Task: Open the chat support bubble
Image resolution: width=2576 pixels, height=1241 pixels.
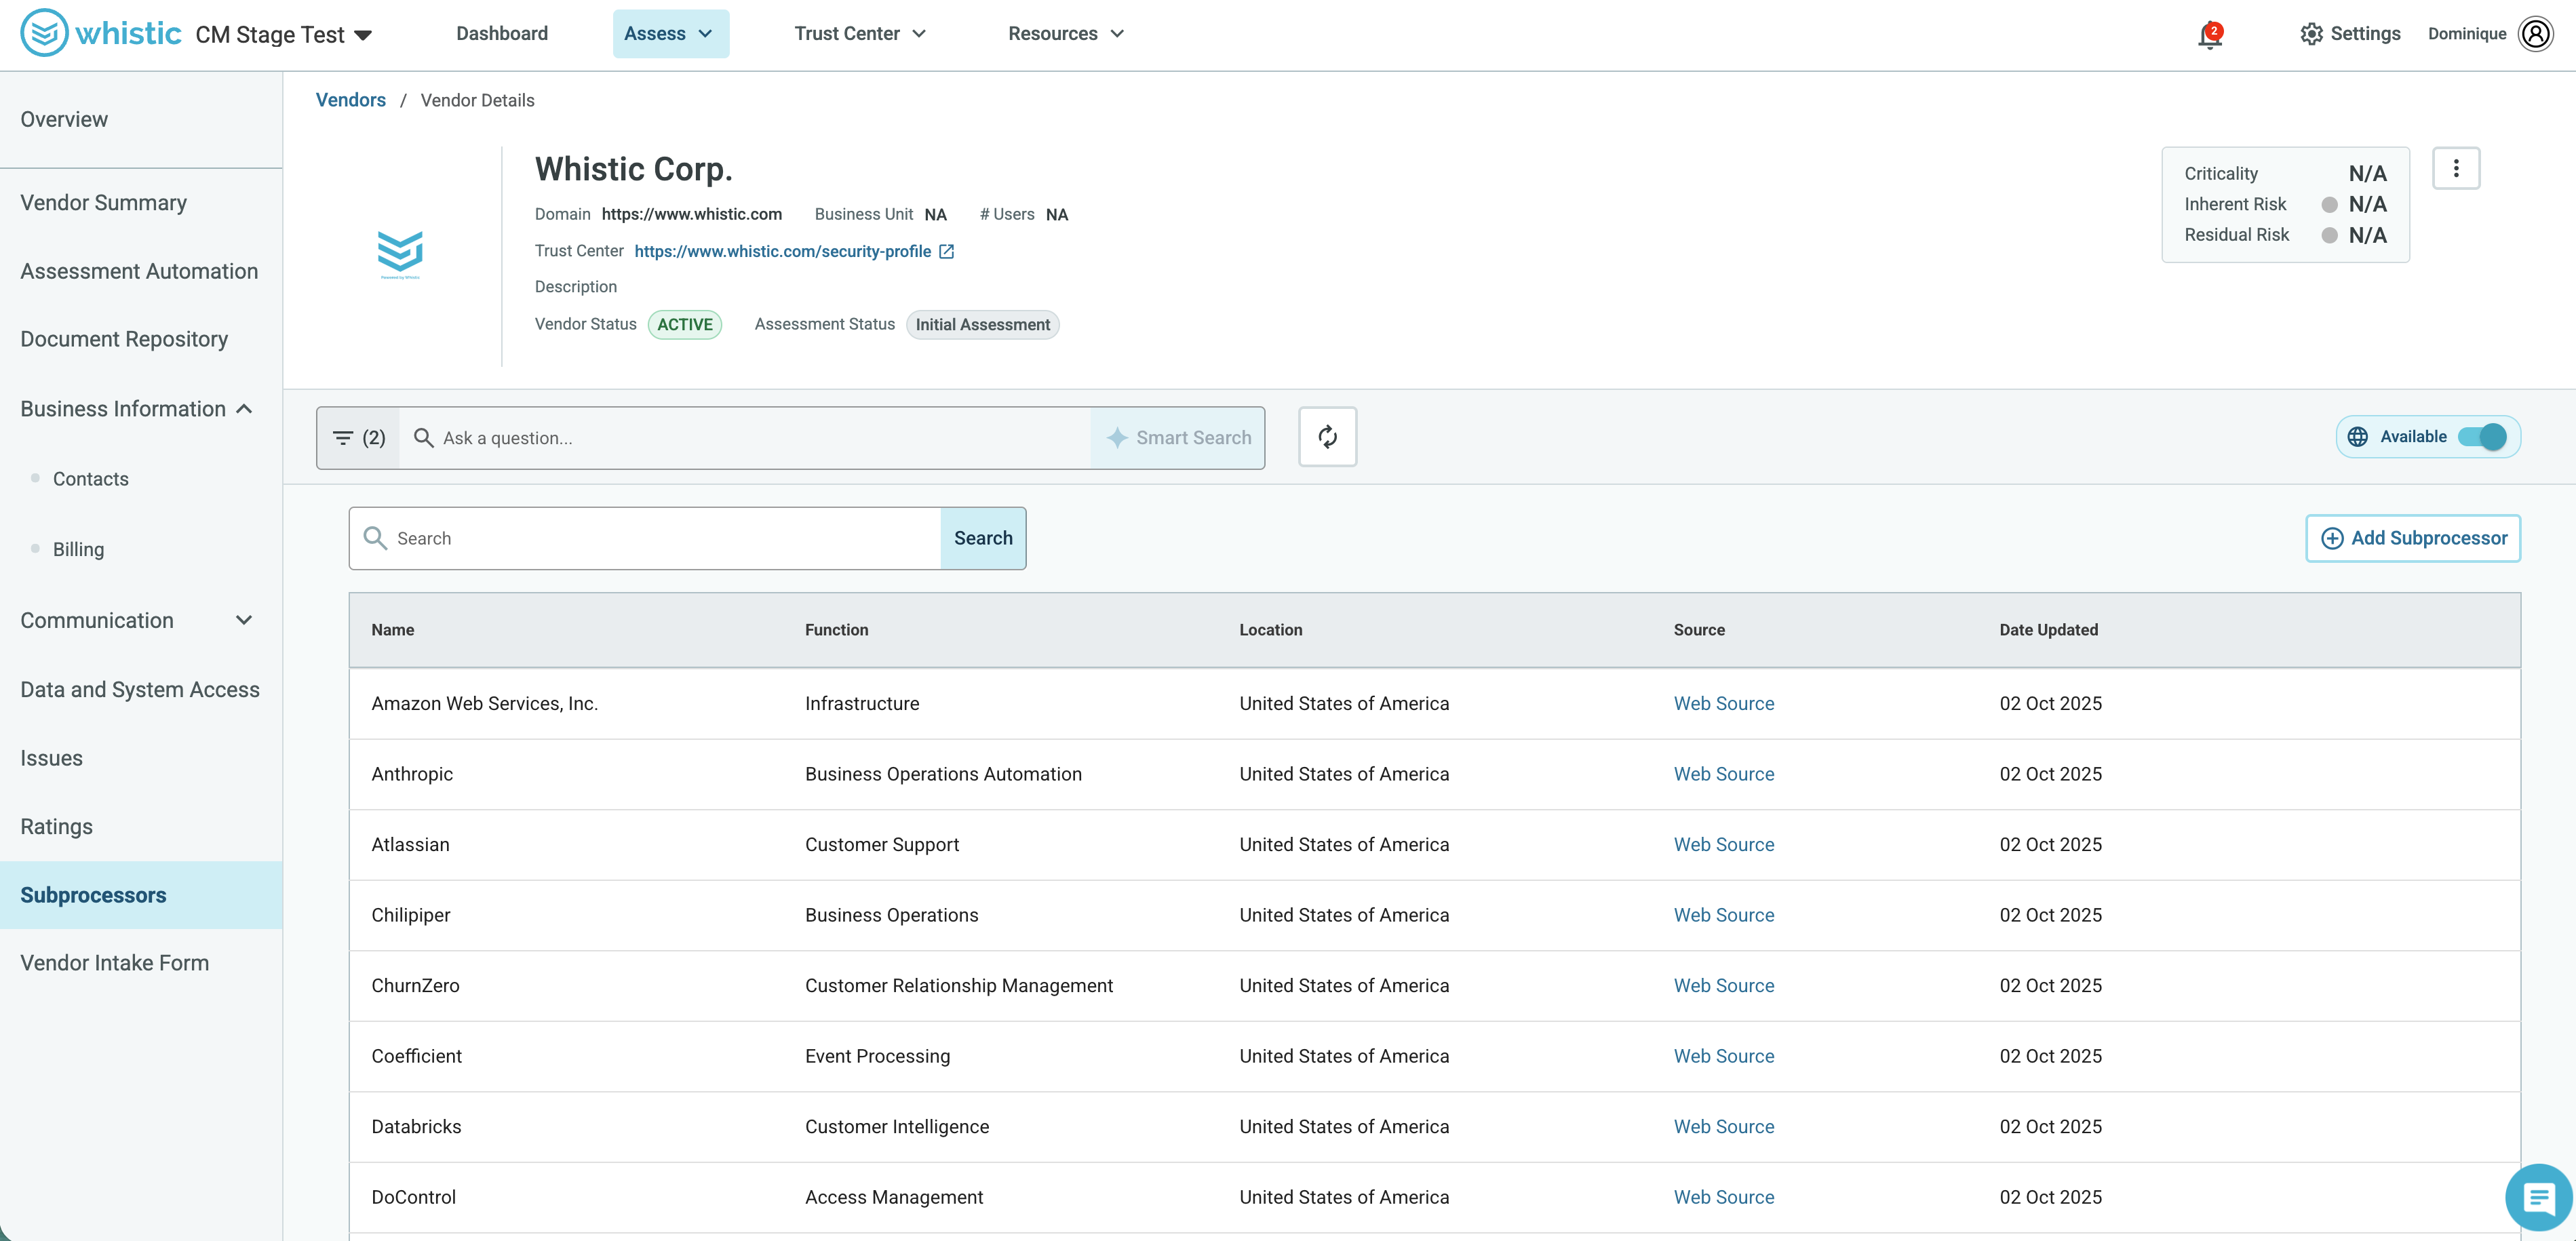Action: tap(2538, 1197)
